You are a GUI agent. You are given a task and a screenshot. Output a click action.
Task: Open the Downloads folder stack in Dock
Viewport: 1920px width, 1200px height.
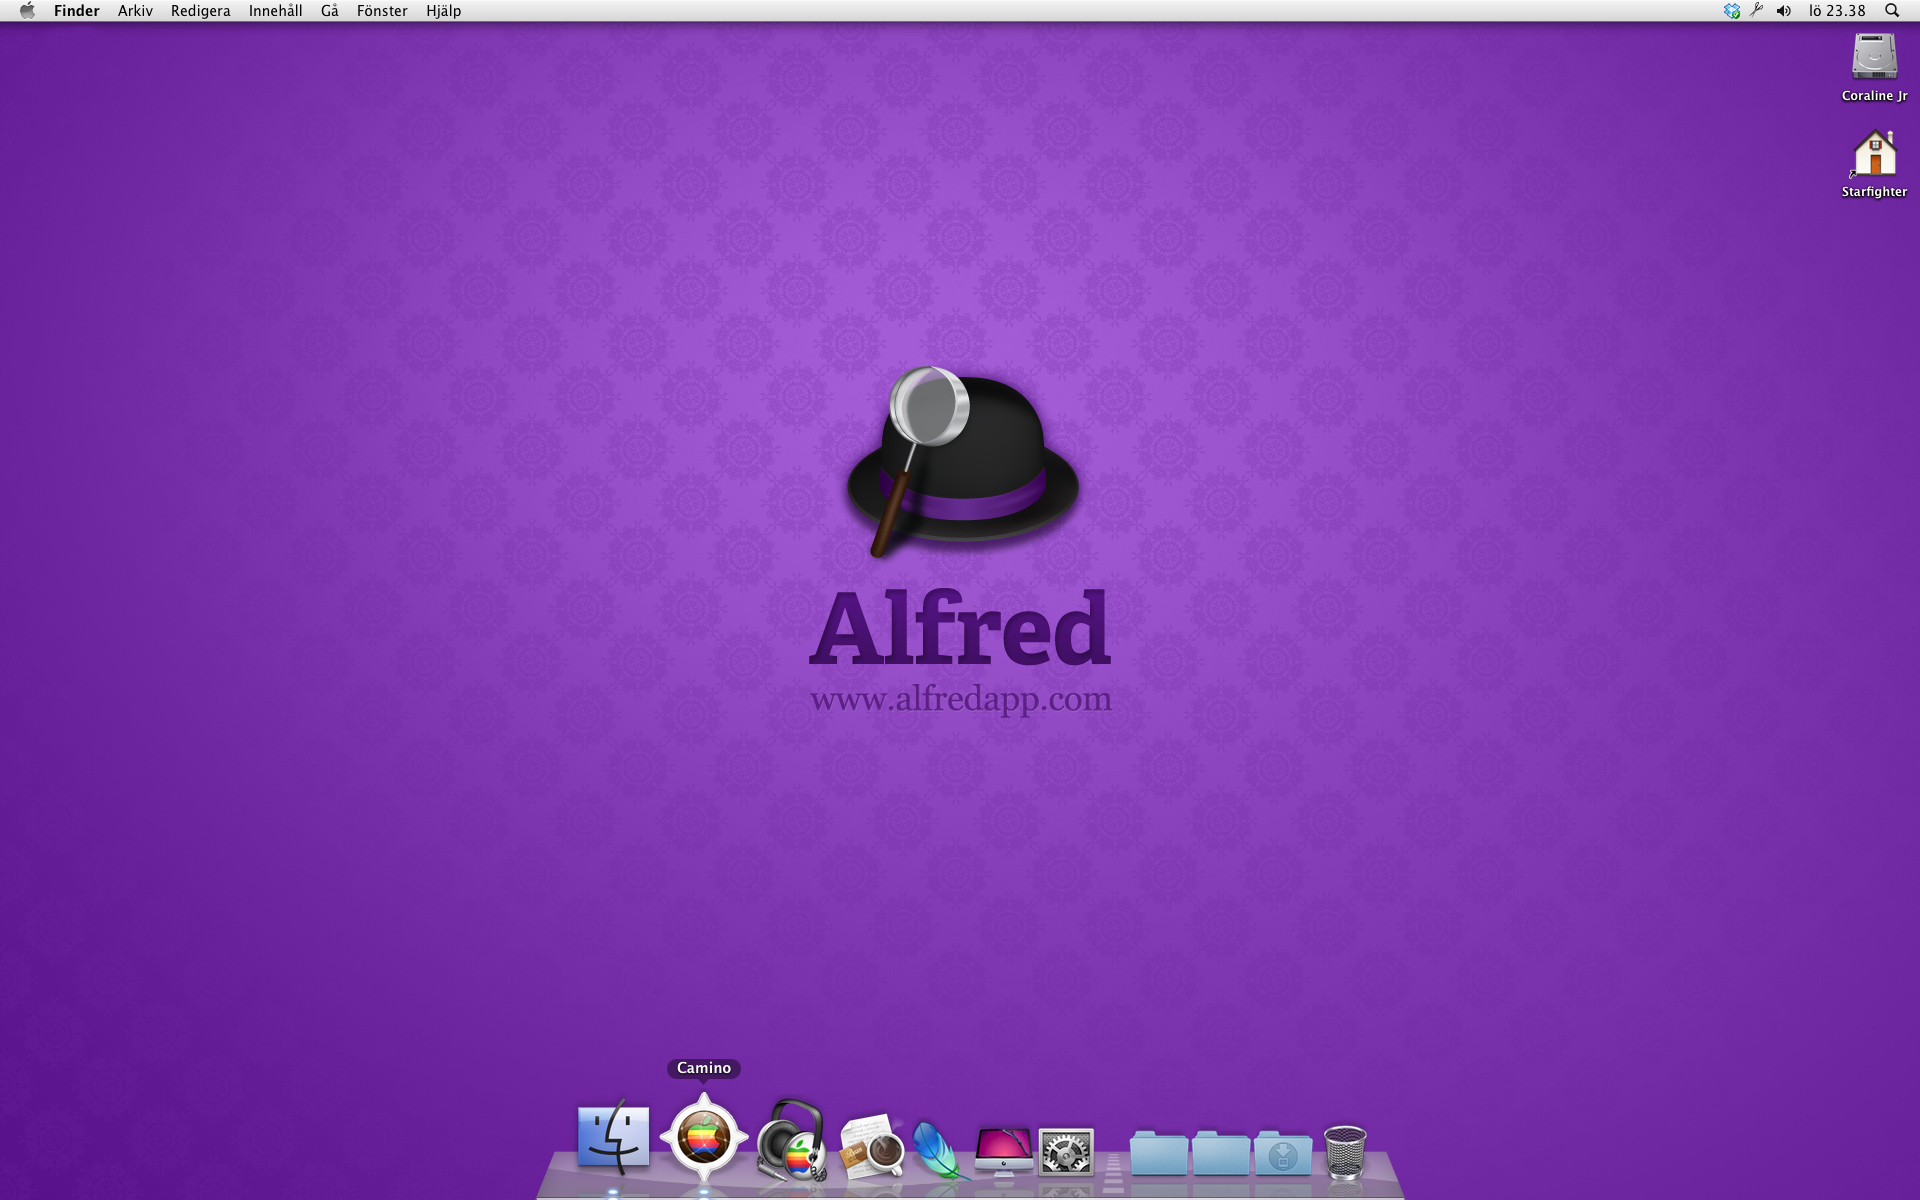pos(1283,1153)
